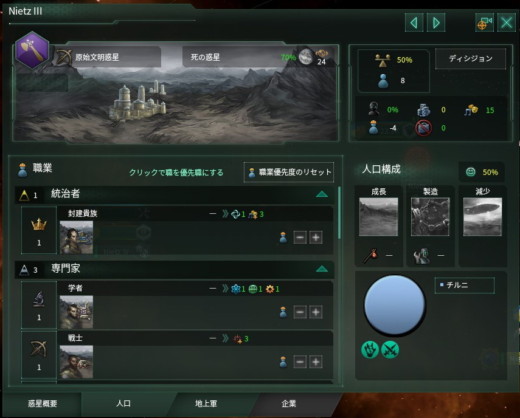Expand the 学者 job output details
The width and height of the screenshot is (520, 418).
pos(225,289)
